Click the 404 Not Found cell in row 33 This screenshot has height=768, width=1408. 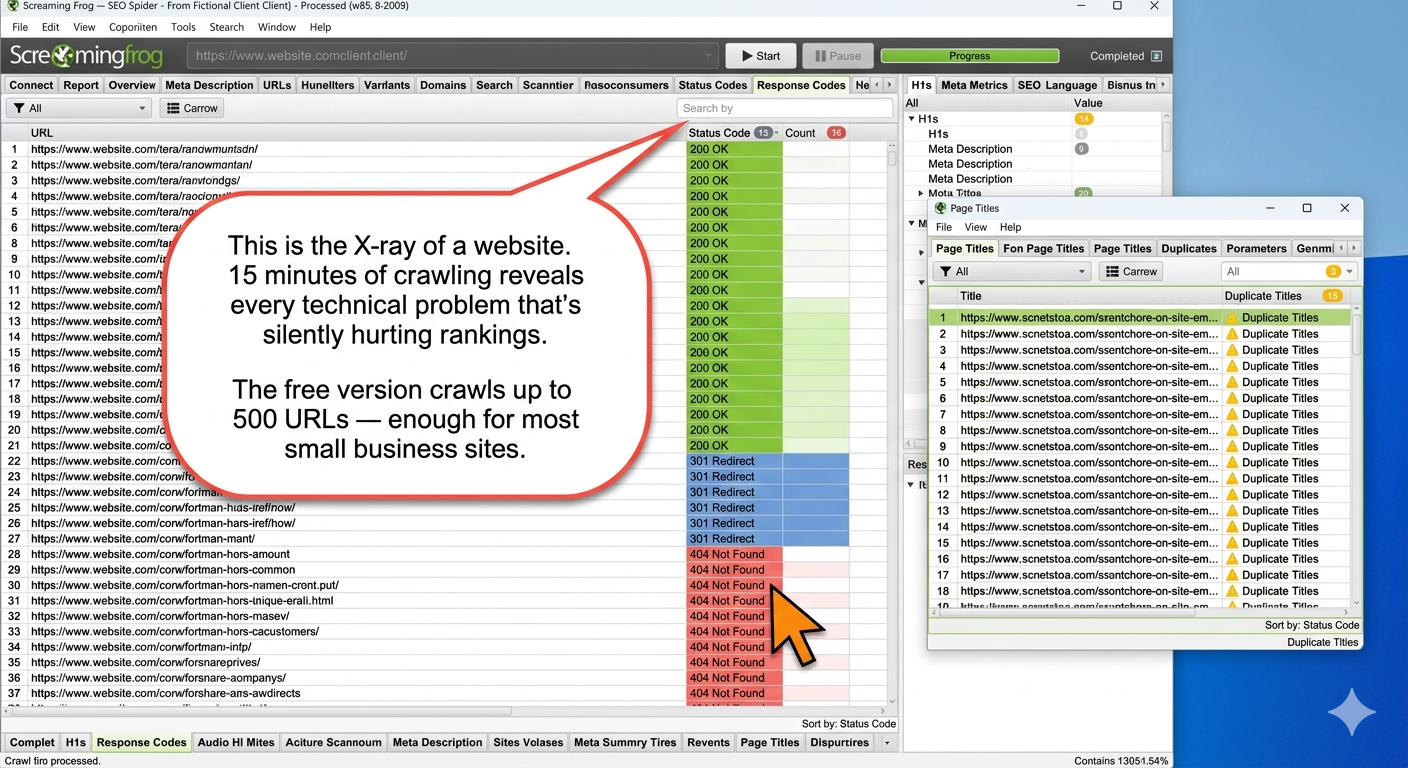click(x=734, y=632)
